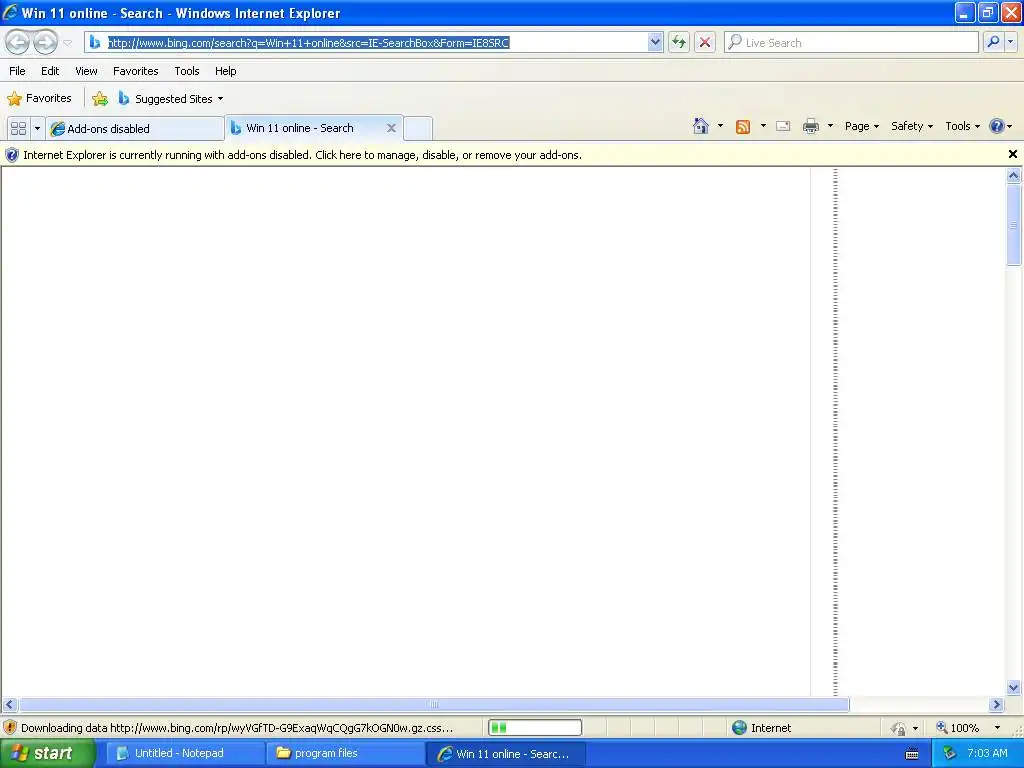Click the Print icon

pos(810,126)
